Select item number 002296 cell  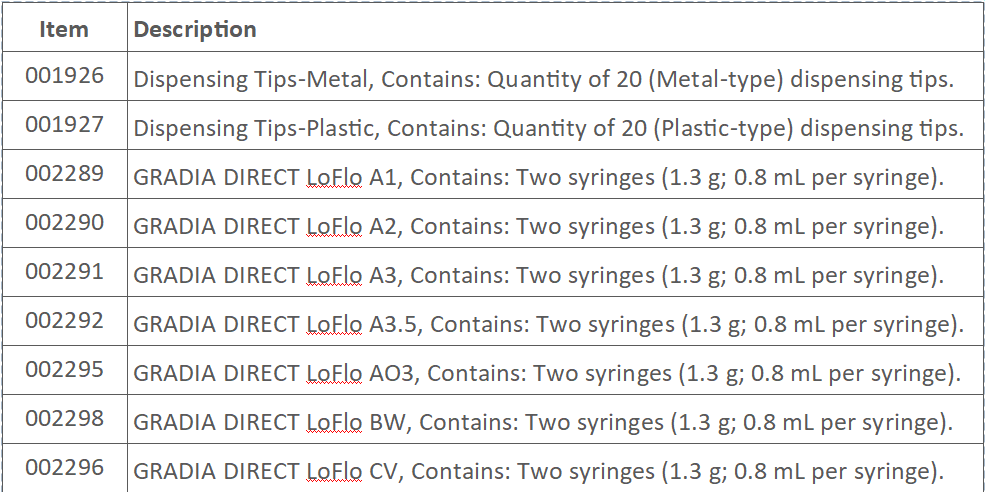click(x=64, y=466)
